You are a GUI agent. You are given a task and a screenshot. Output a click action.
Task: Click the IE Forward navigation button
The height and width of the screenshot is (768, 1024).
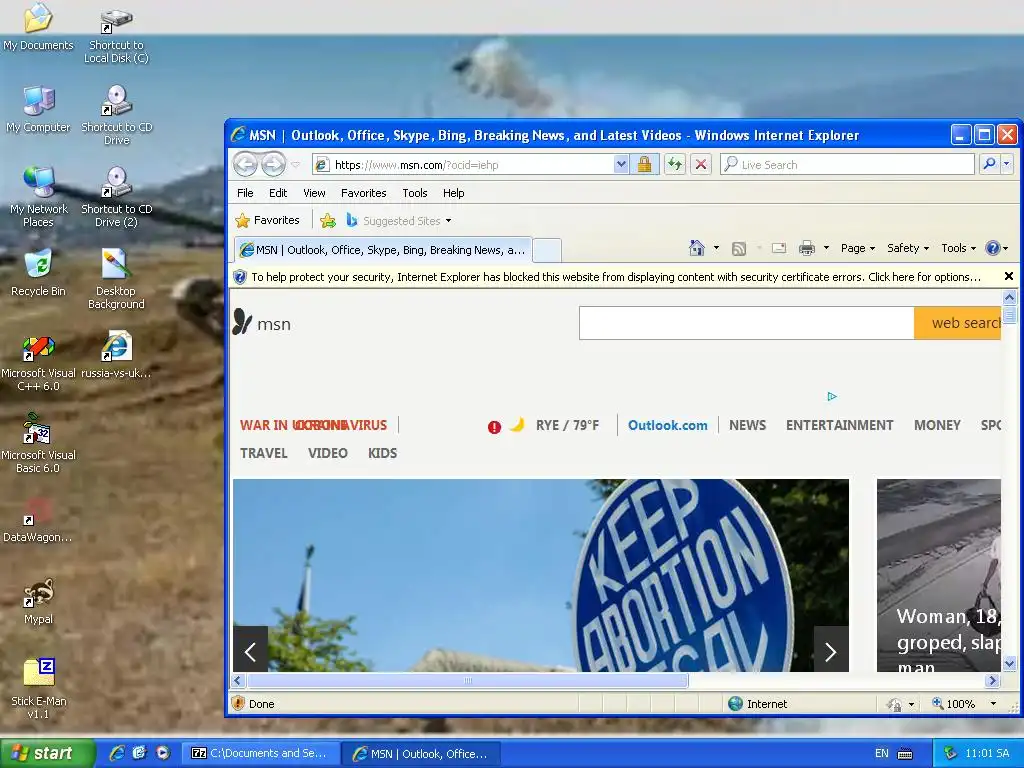(x=273, y=165)
